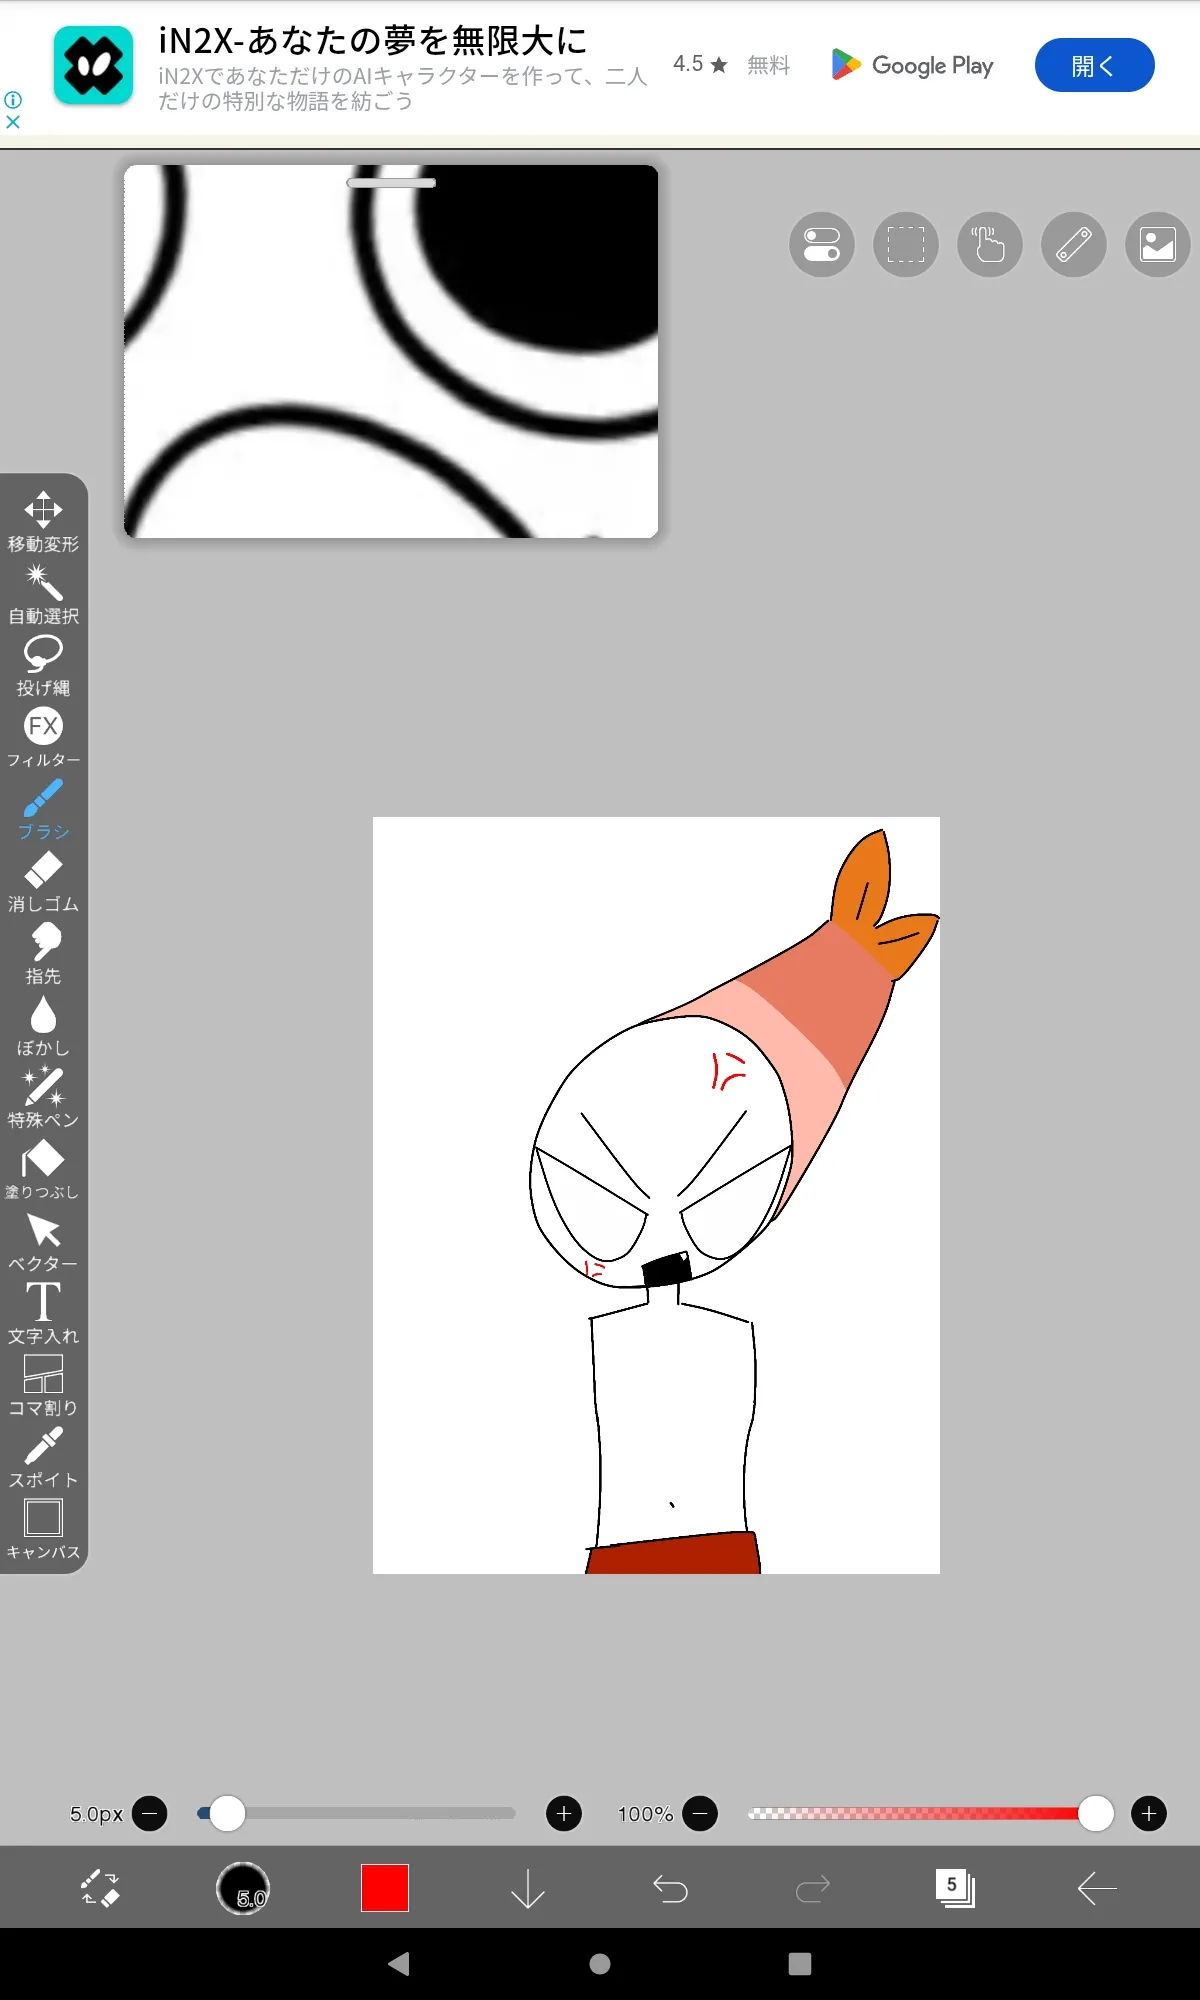Open the layers panel showing 5
Viewport: 1200px width, 2000px height.
[955, 1888]
